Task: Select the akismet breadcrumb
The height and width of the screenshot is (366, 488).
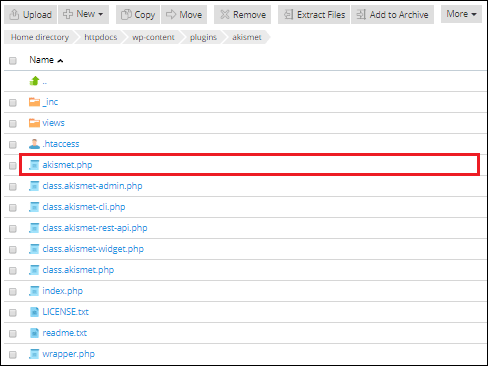Action: coord(247,37)
